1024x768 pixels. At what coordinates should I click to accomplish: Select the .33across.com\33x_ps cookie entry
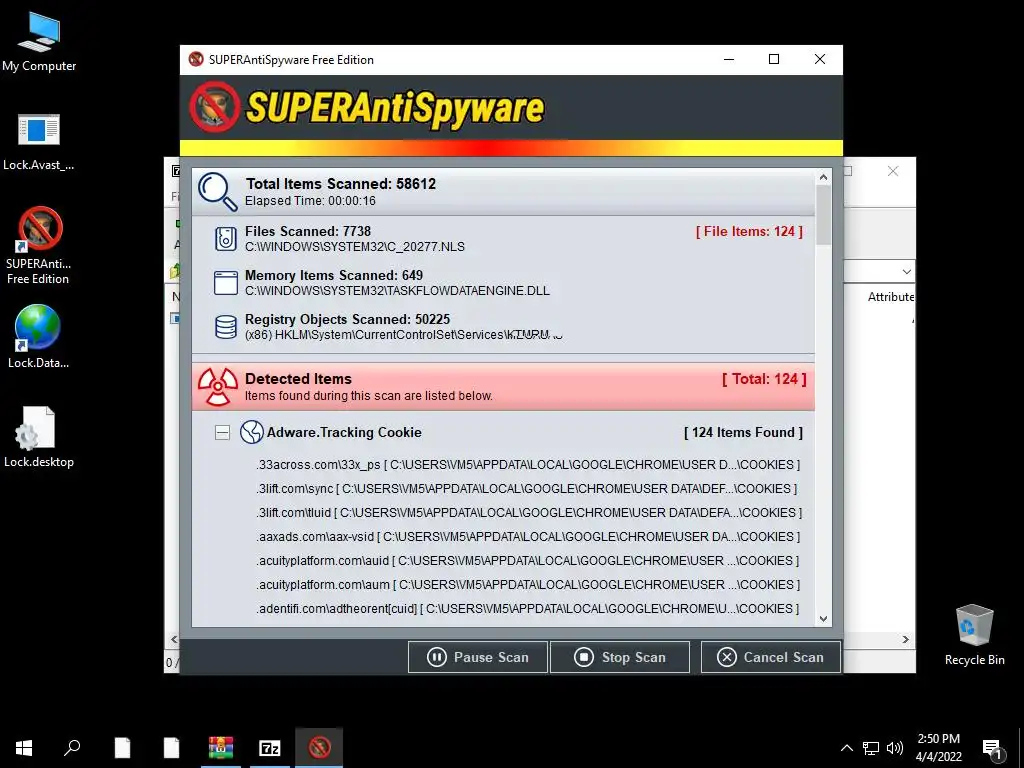click(528, 465)
